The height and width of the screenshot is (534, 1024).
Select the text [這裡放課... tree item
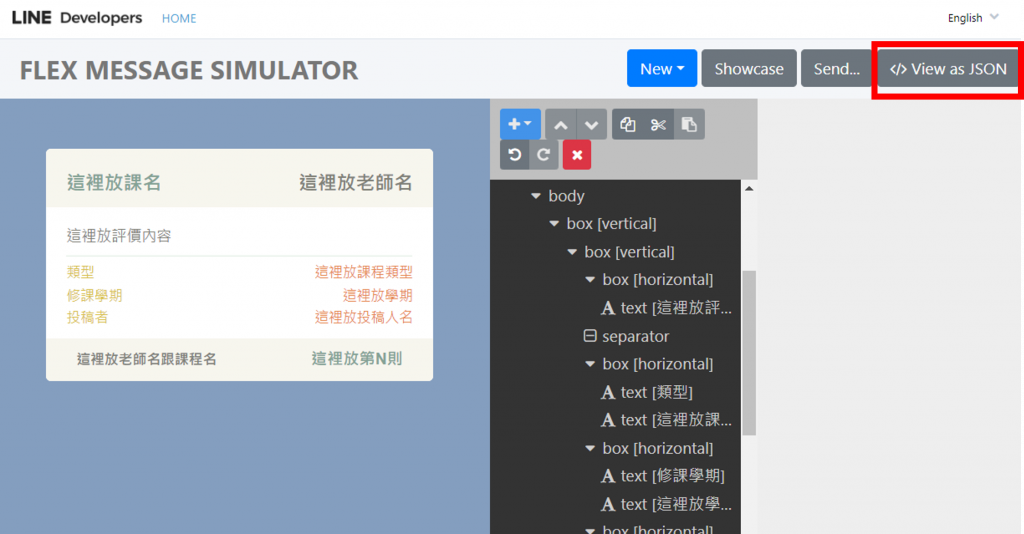pyautogui.click(x=666, y=420)
